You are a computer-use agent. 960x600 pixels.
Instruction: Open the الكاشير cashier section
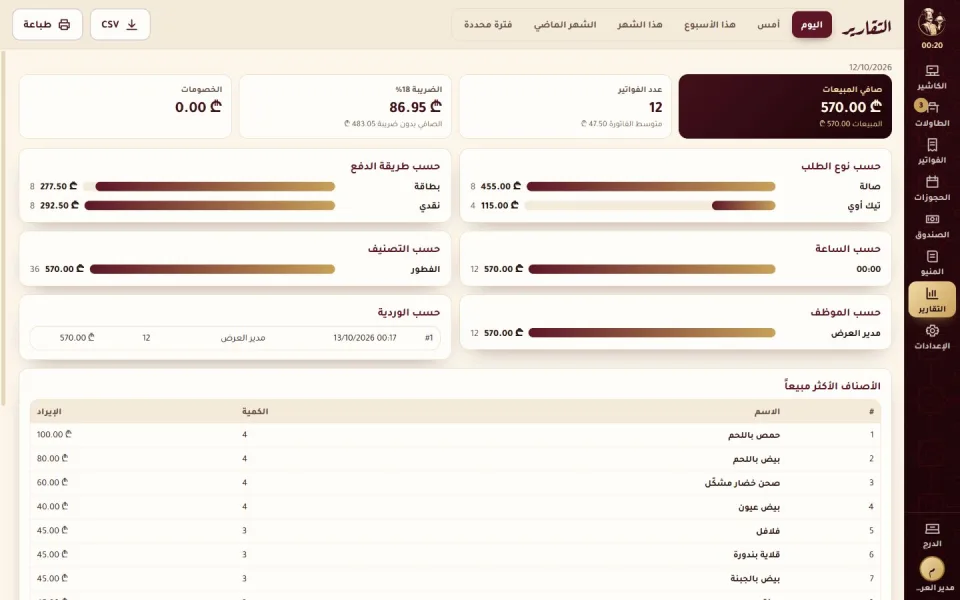(x=932, y=78)
